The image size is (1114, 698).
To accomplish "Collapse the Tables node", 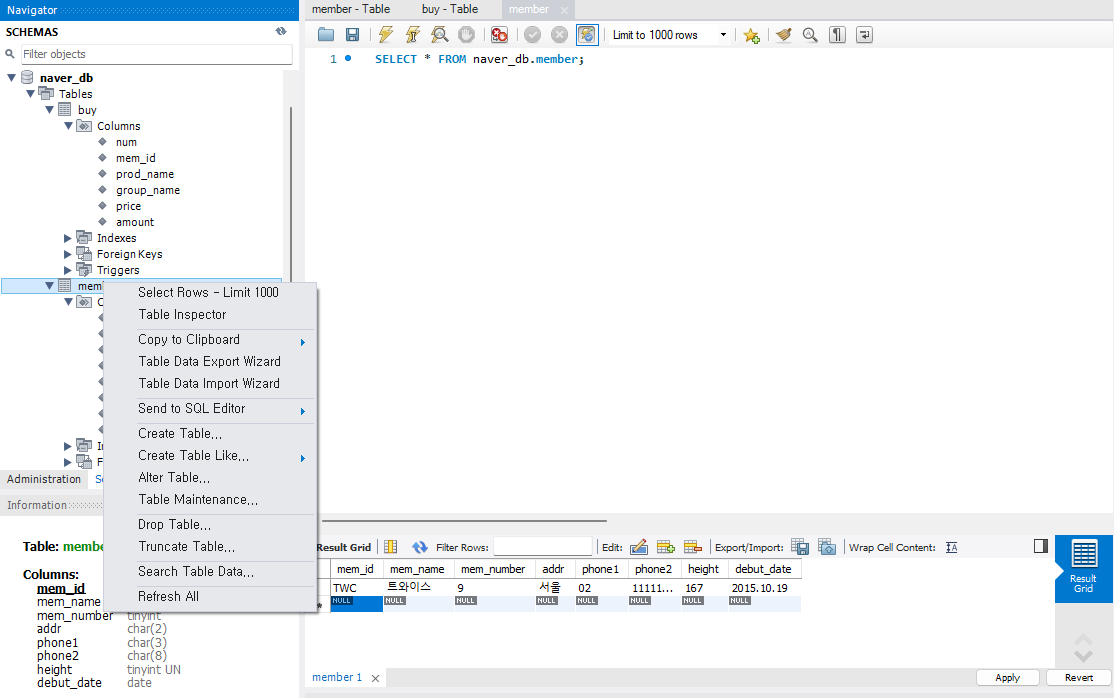I will tap(31, 93).
